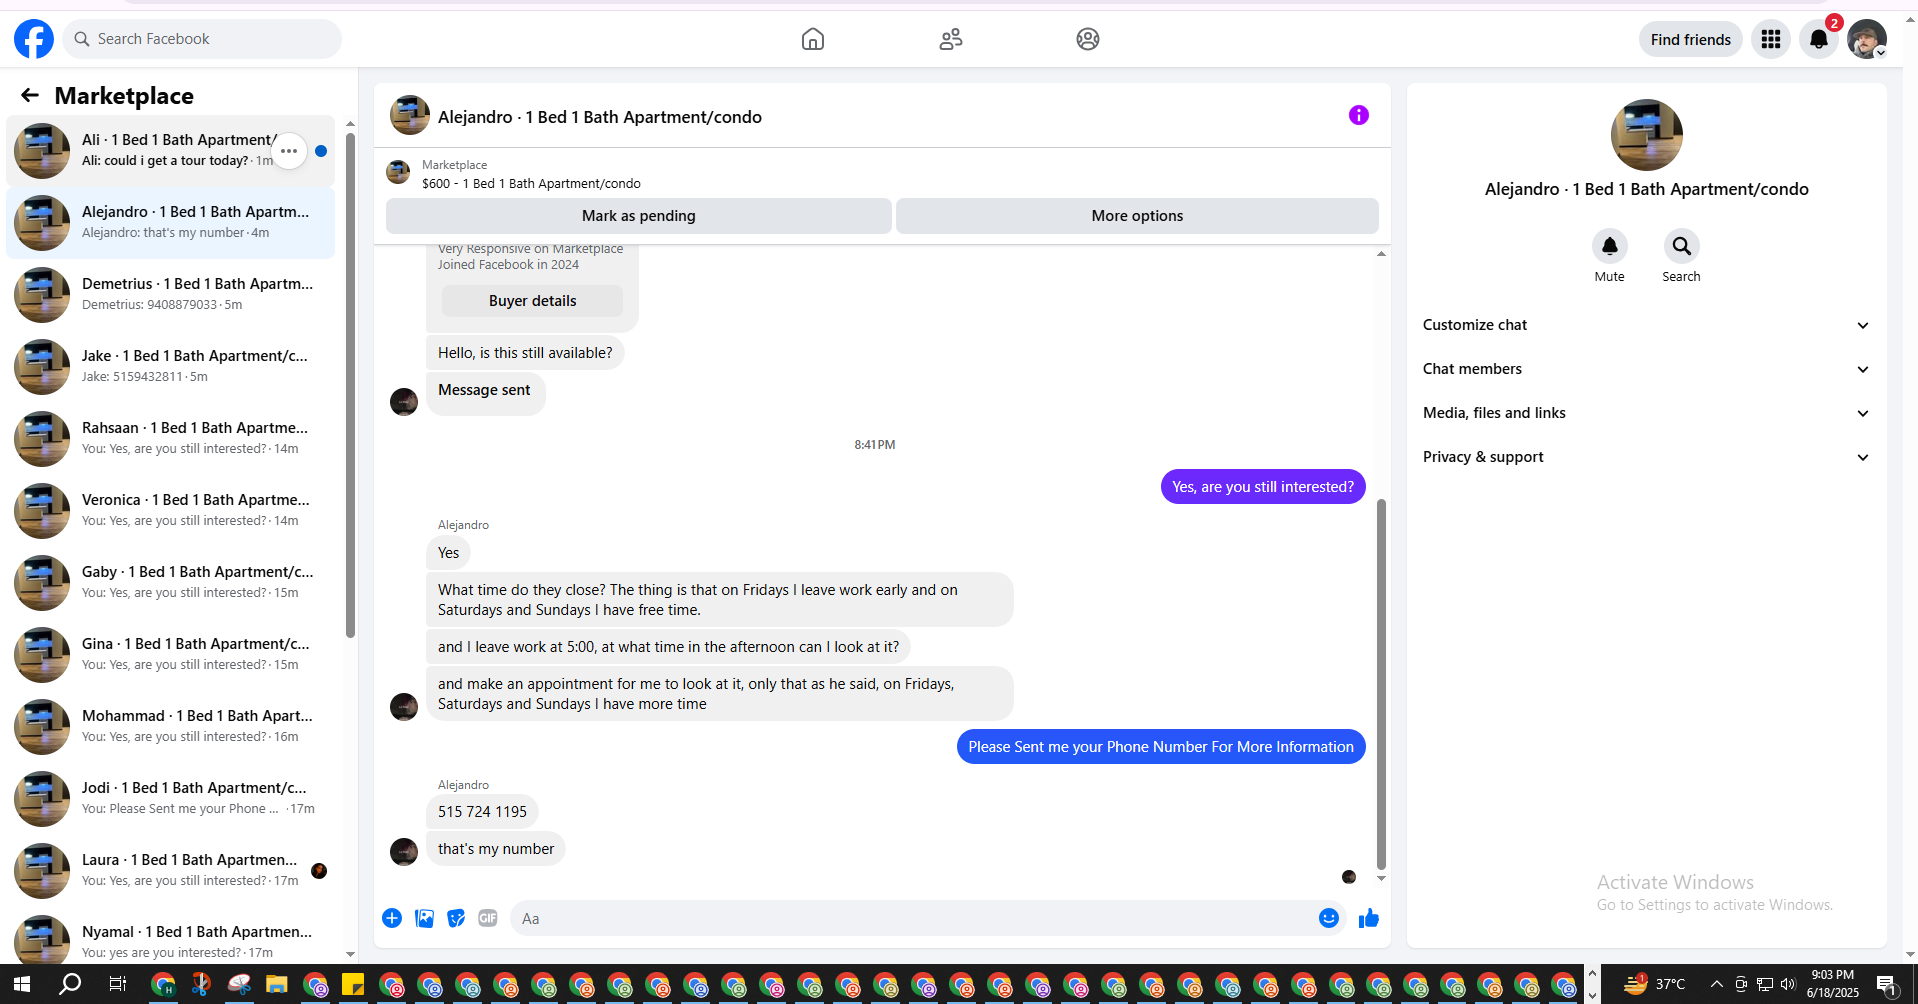Open Demetrius's conversation
Viewport: 1918px width, 1004px height.
170,295
